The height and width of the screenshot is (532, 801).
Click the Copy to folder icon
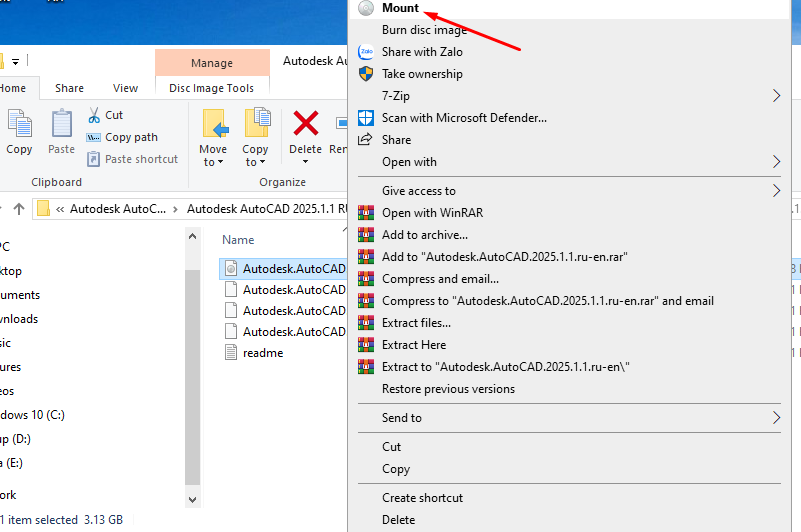[x=257, y=123]
